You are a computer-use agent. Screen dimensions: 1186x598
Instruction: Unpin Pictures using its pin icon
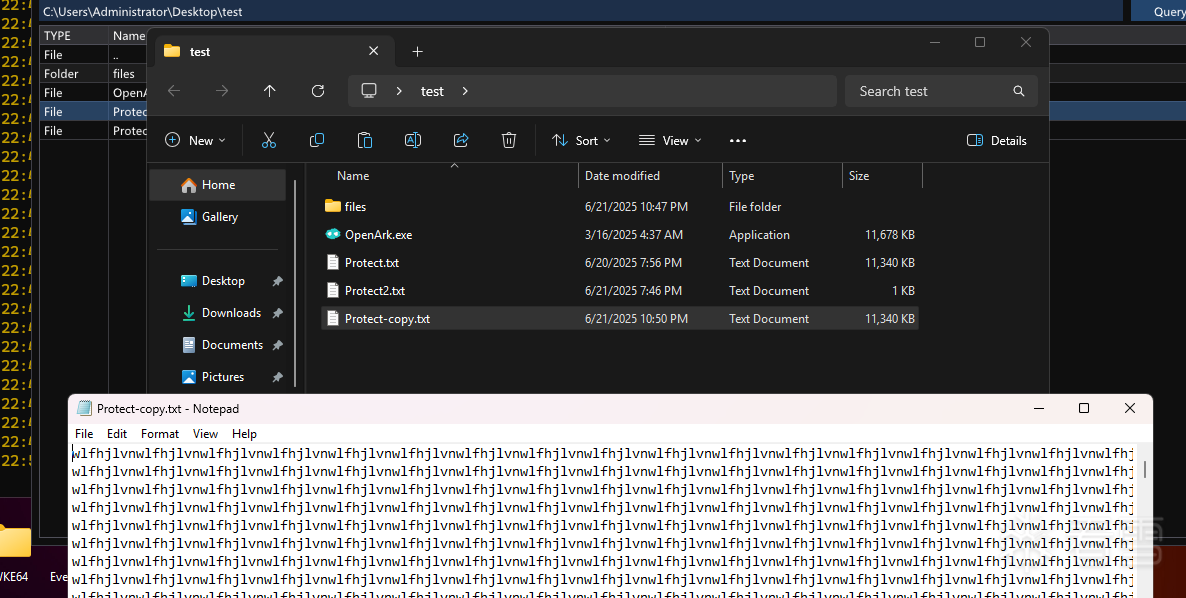click(278, 376)
